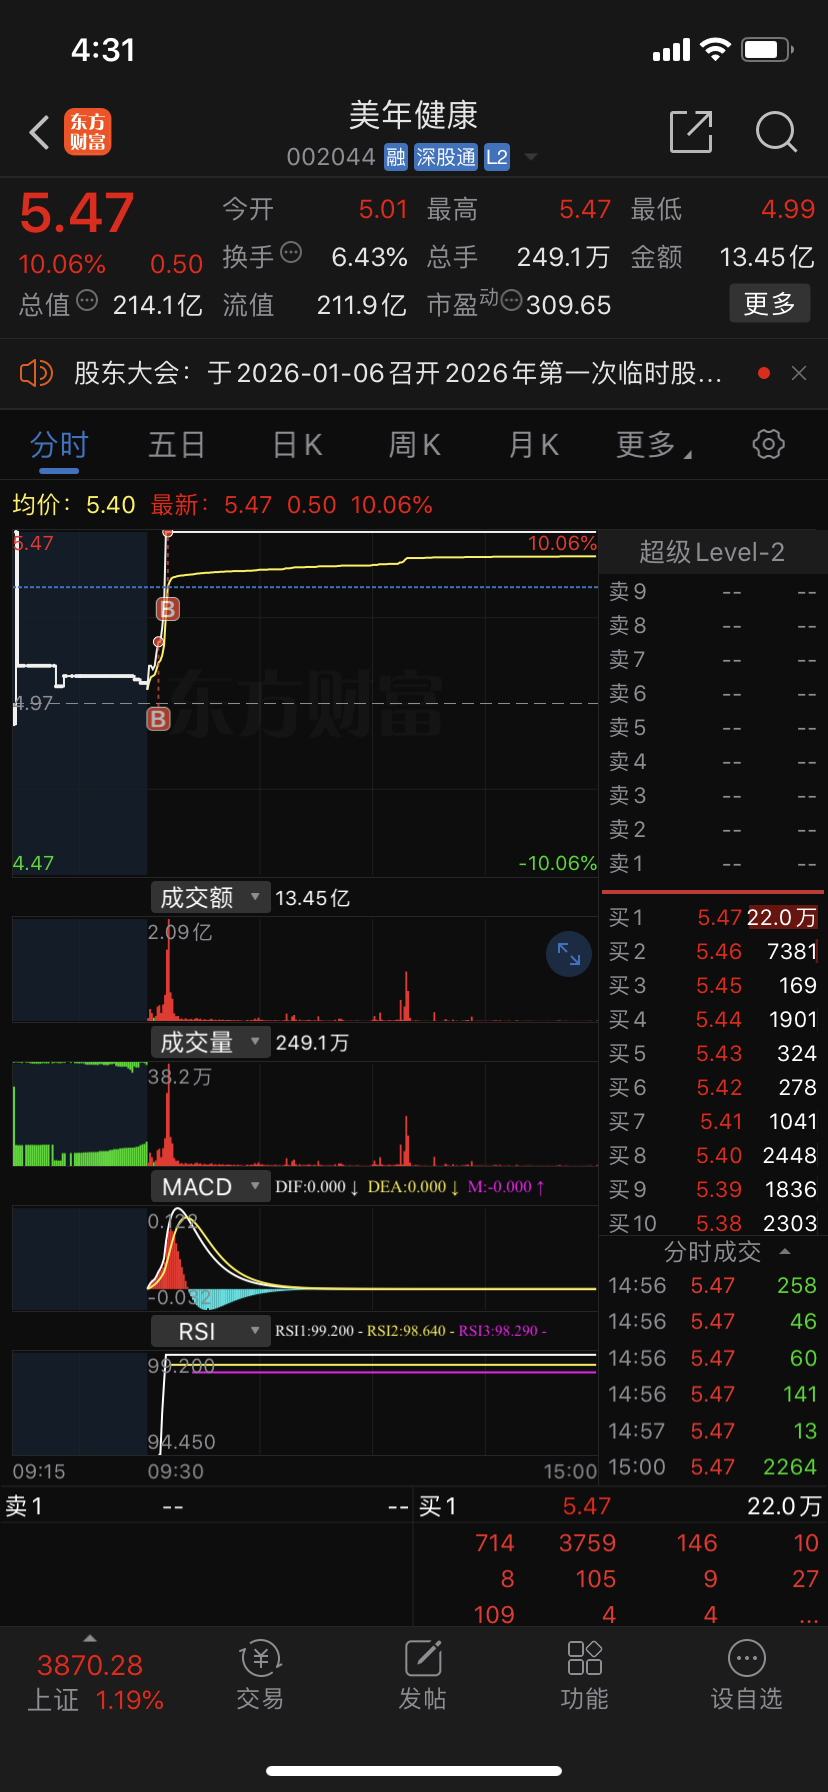Tap the fullscreen expand chart button
Screen dimensions: 828x1792
(569, 954)
